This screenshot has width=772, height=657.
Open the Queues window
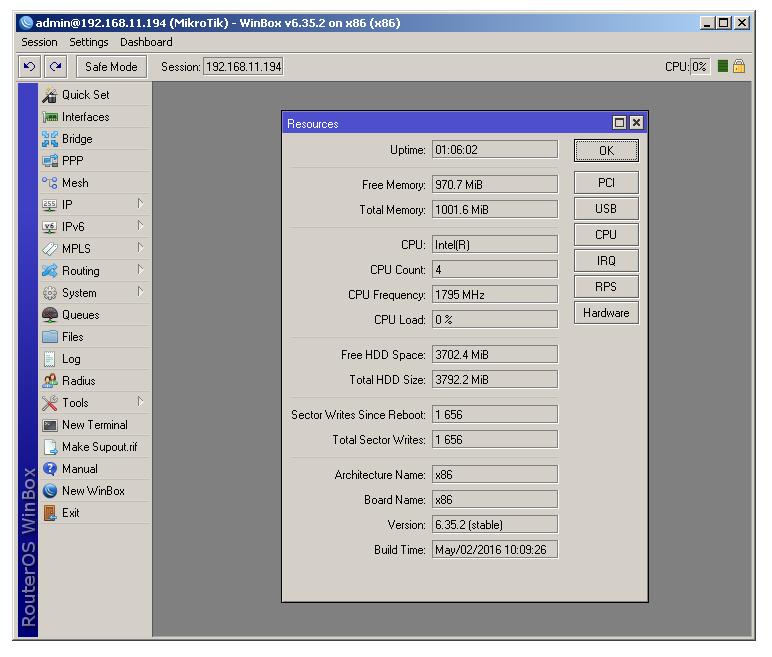(80, 315)
